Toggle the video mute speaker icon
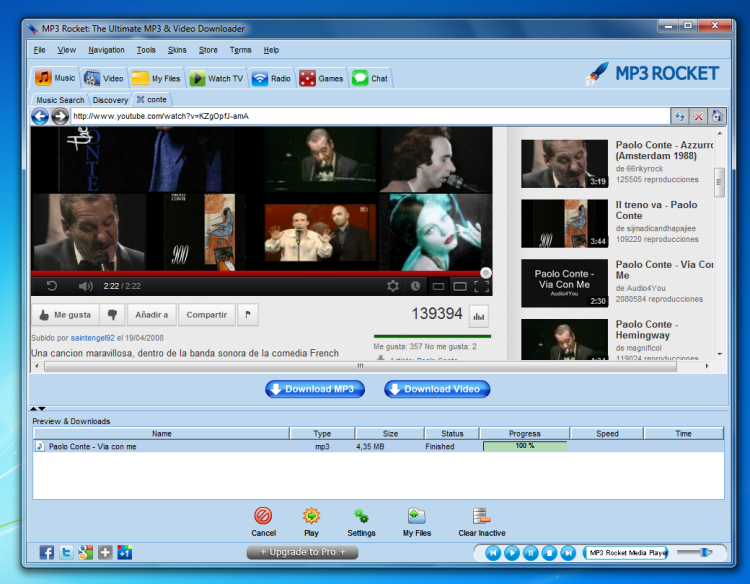The image size is (750, 584). tap(85, 286)
